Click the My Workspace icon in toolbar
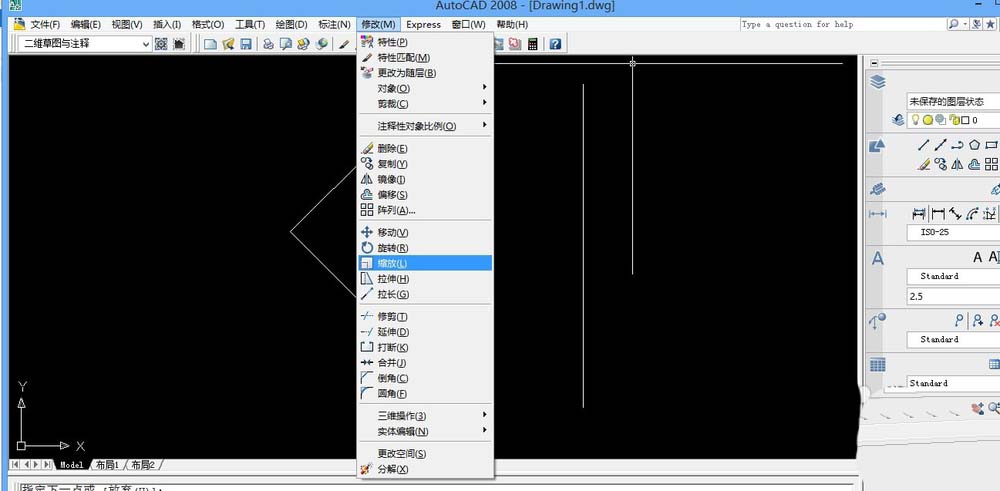Image resolution: width=1000 pixels, height=491 pixels. tap(179, 44)
